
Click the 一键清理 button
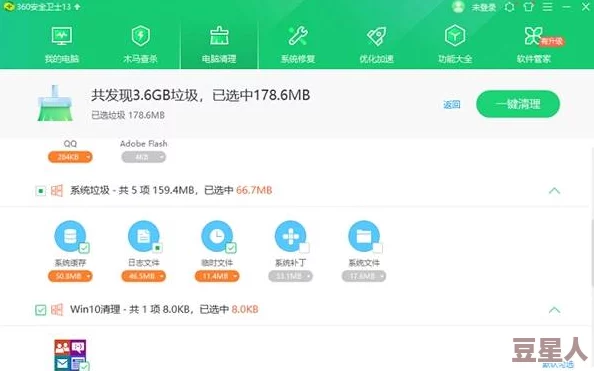pos(518,104)
